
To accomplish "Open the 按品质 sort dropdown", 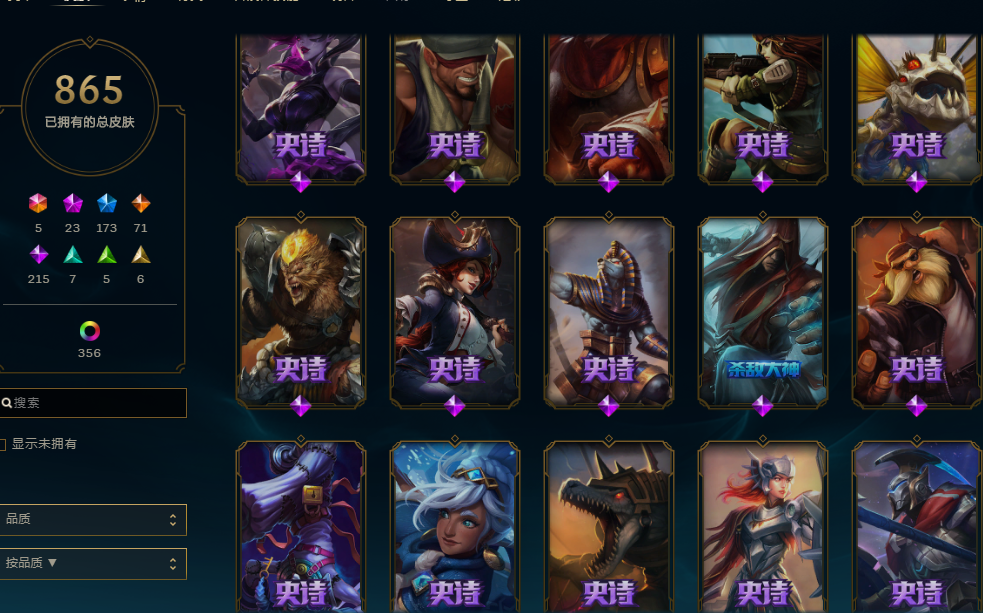I will coord(93,563).
